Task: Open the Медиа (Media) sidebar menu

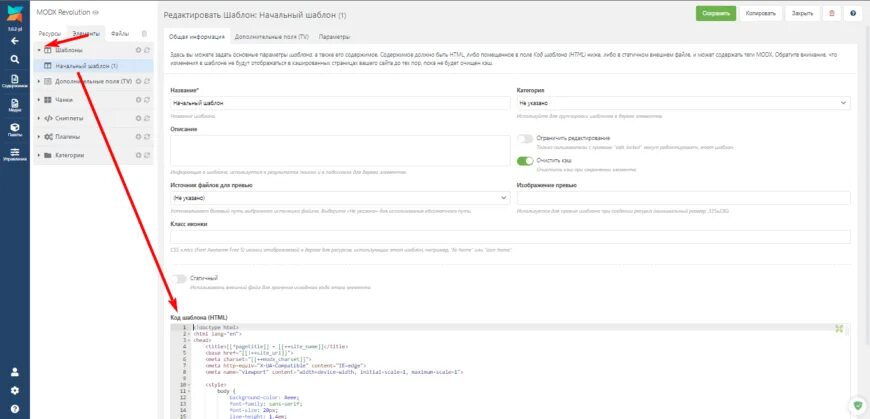Action: point(14,105)
